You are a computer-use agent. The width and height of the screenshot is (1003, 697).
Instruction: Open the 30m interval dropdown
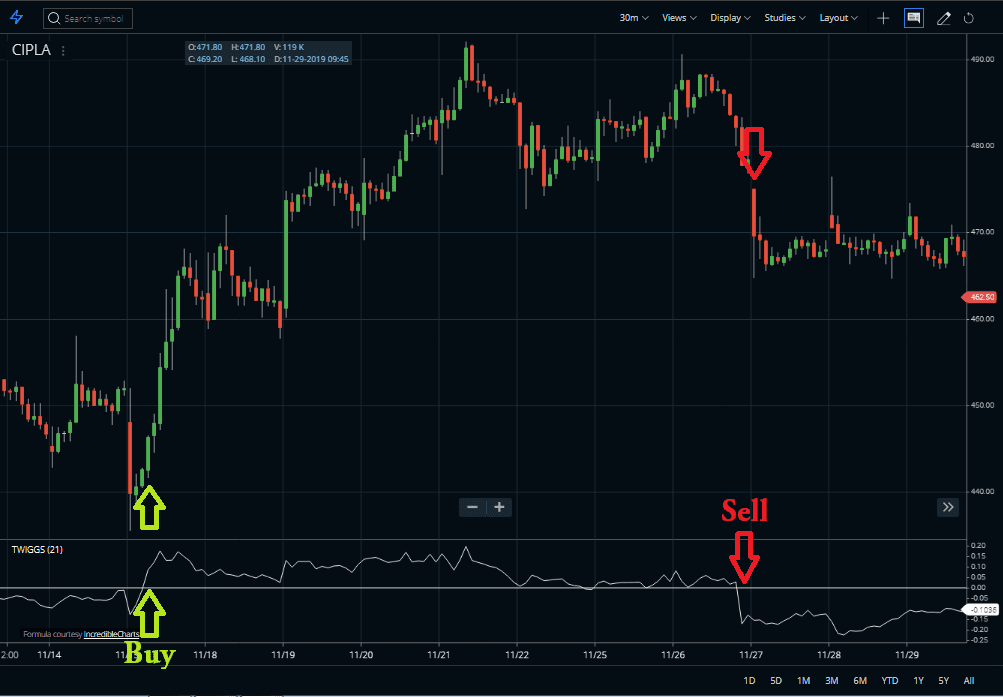click(x=633, y=18)
